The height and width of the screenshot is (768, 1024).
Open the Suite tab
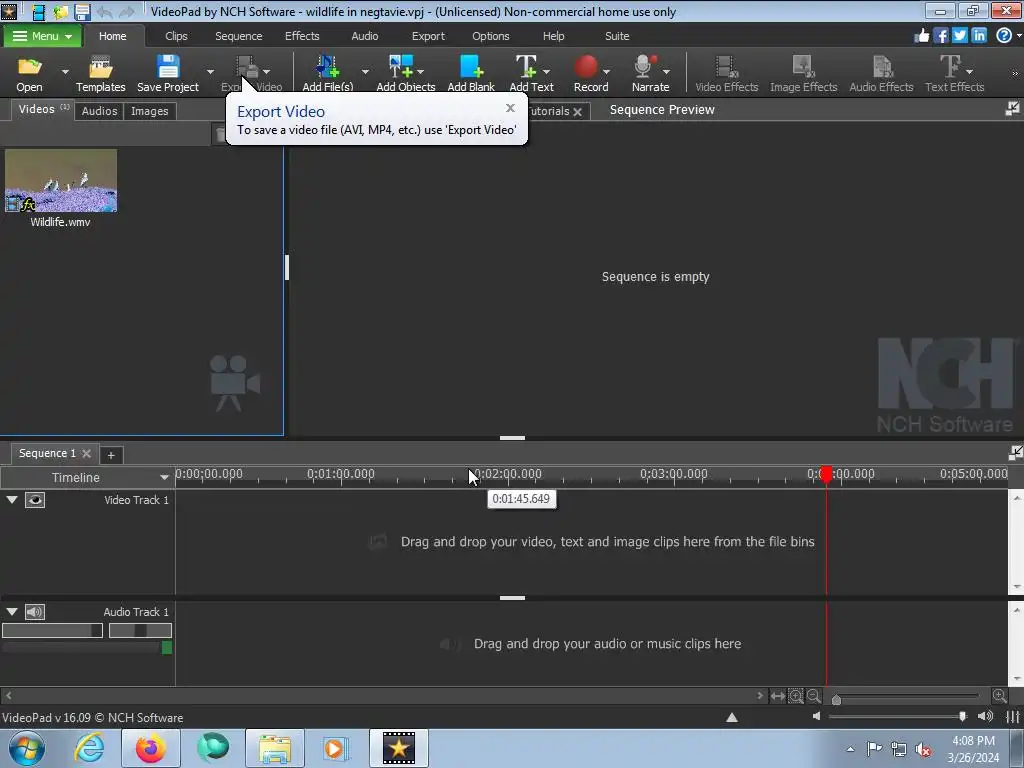click(617, 36)
